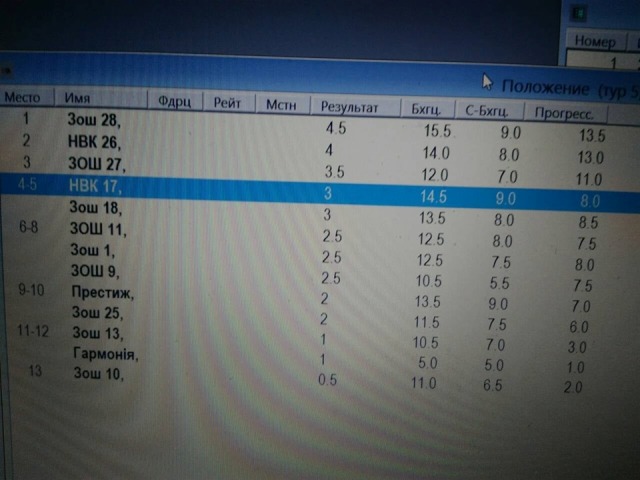
Task: Click result 3.5 of ЗОШ 27
Action: click(x=334, y=172)
